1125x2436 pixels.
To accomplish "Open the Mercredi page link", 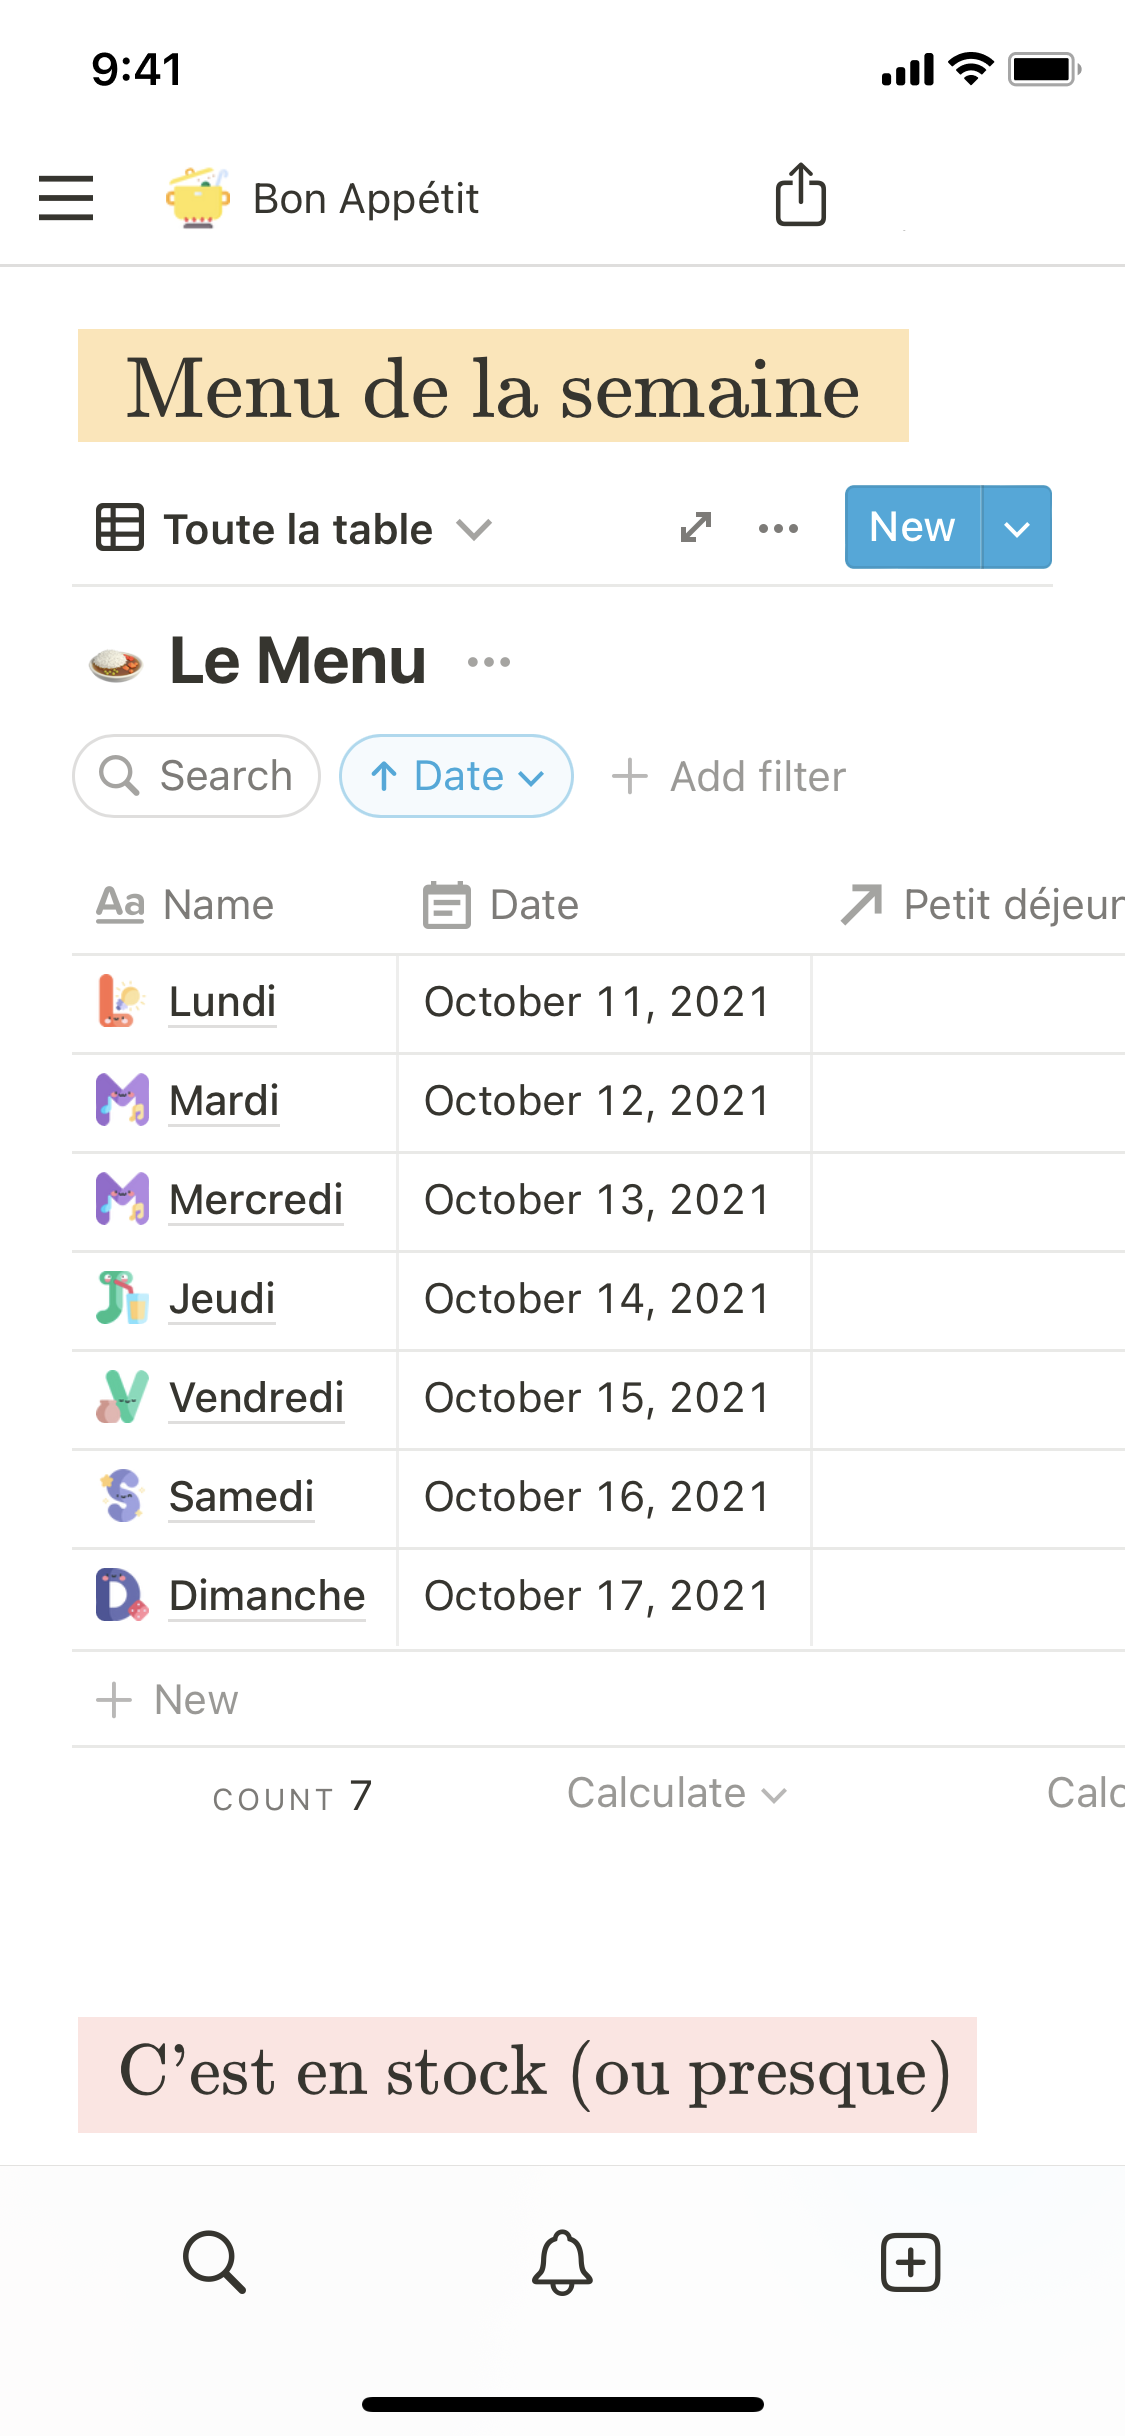I will 256,1200.
